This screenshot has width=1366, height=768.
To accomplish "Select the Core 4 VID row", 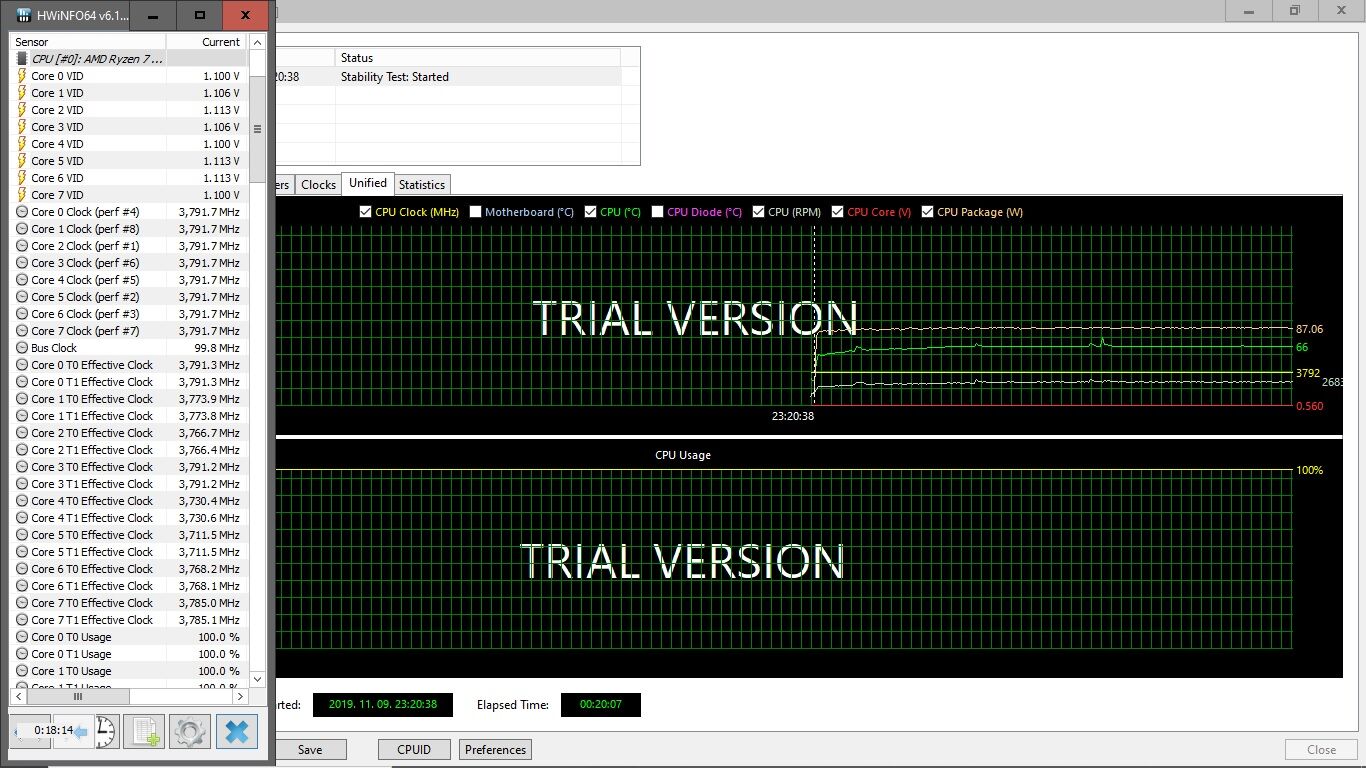I will [128, 144].
